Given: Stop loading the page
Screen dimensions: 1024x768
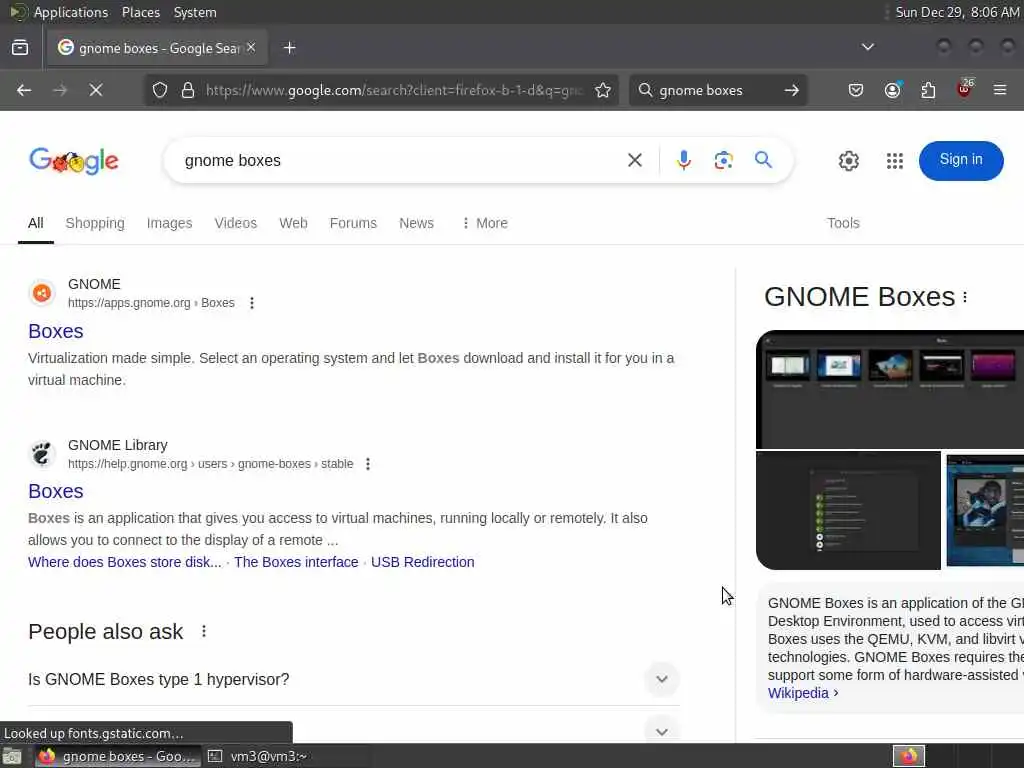Looking at the screenshot, I should (x=96, y=90).
